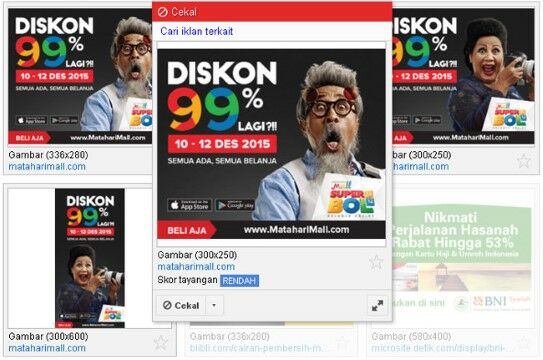
Task: Click Gambar (336x280) label under first ad
Action: point(48,155)
